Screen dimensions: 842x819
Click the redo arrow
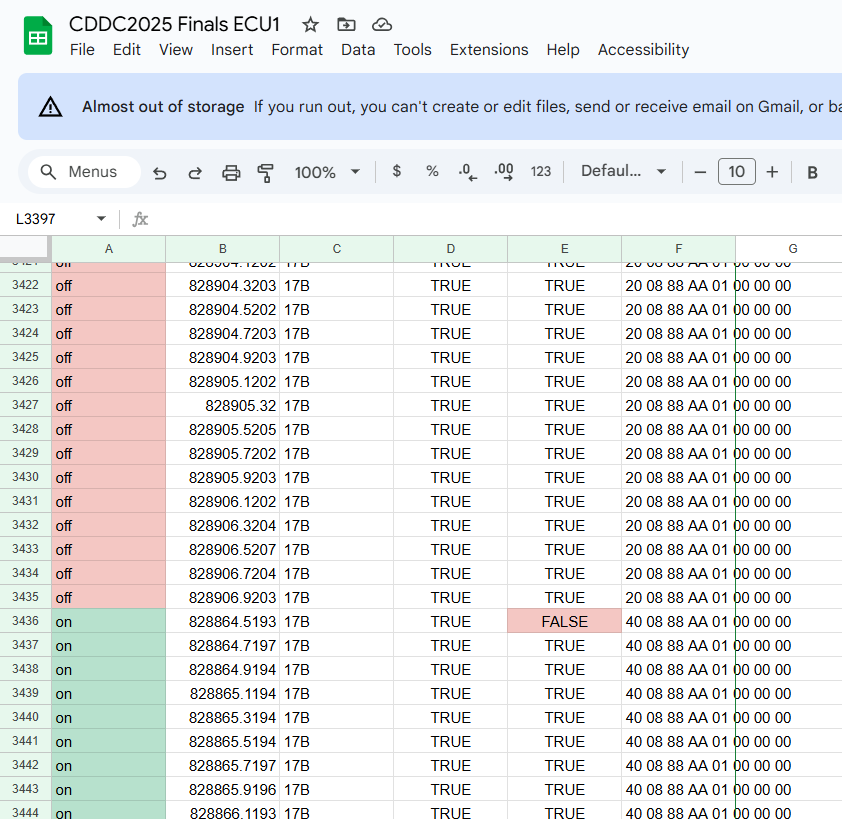pyautogui.click(x=195, y=172)
